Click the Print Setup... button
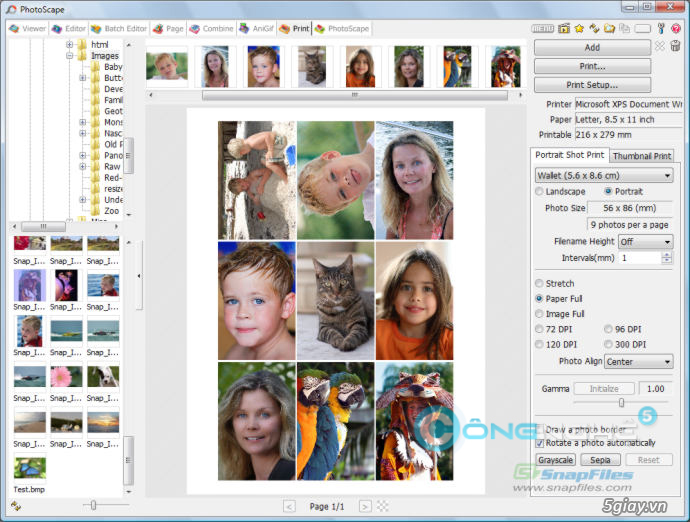This screenshot has height=522, width=690. (592, 85)
